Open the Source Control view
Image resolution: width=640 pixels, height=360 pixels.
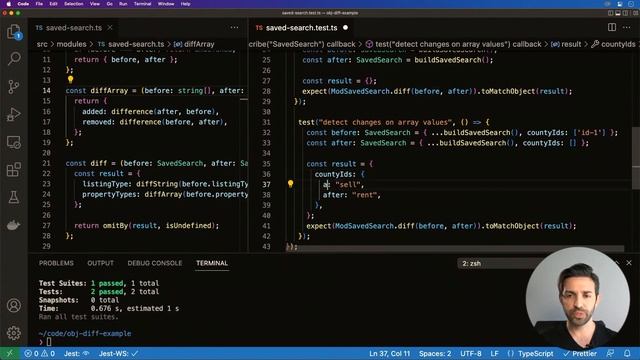[x=13, y=87]
